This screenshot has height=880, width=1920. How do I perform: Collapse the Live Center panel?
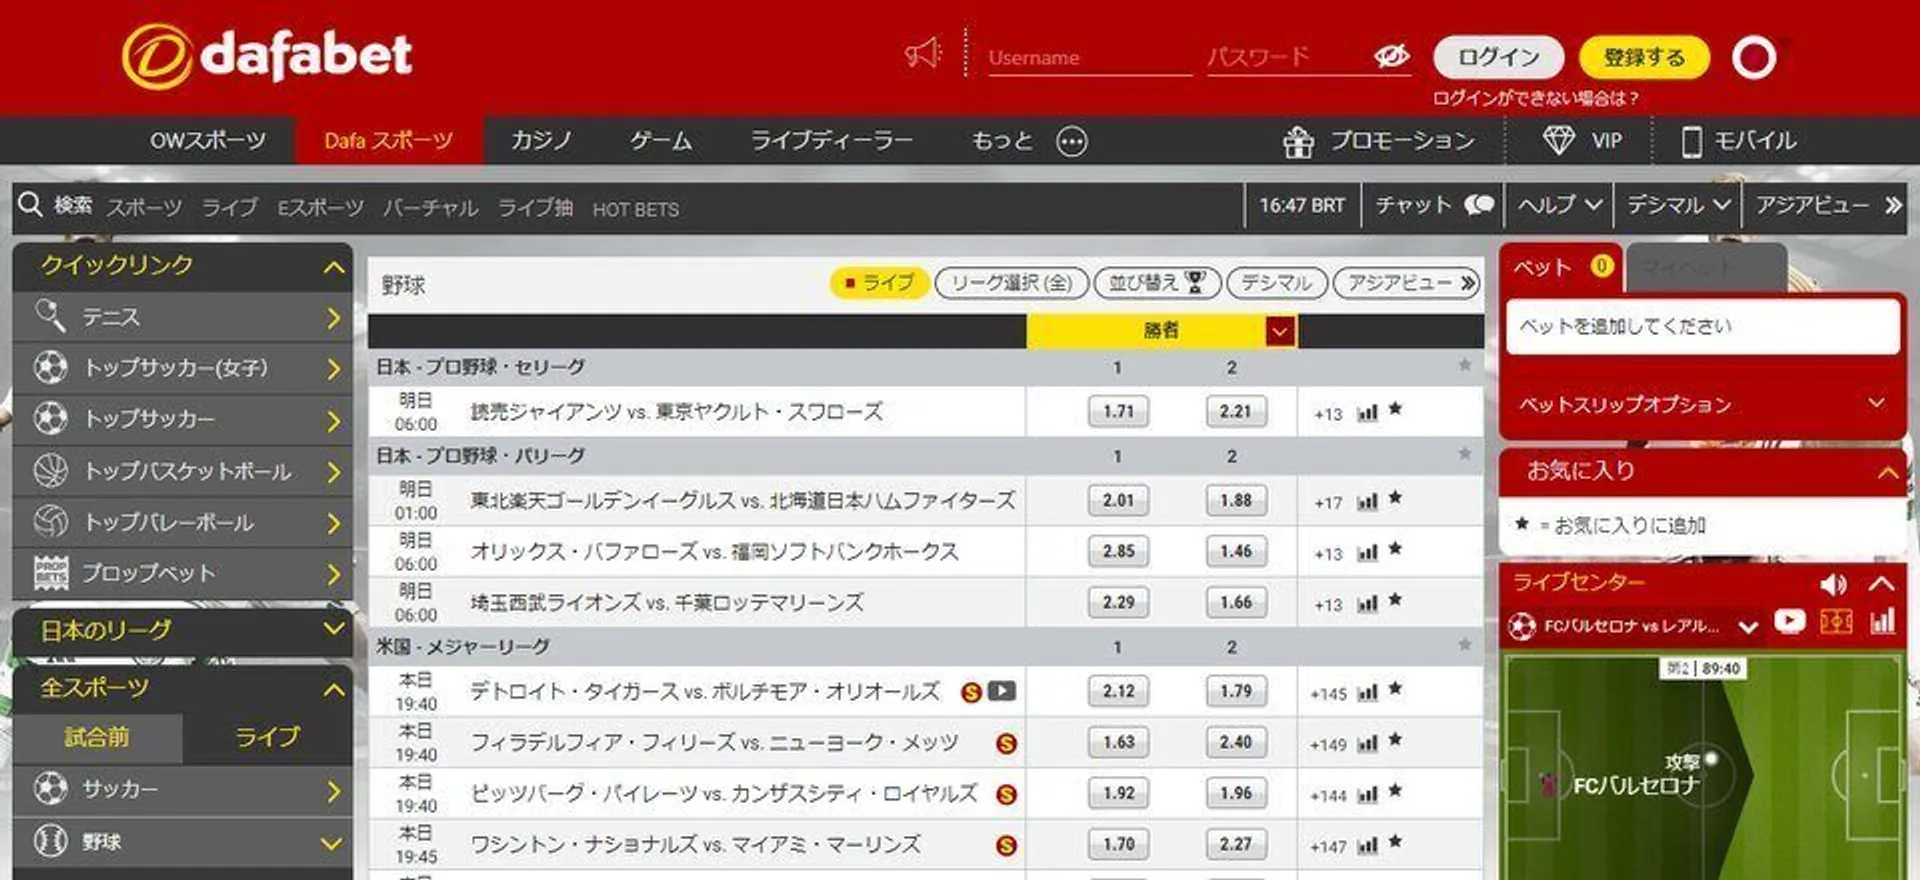tap(1882, 584)
